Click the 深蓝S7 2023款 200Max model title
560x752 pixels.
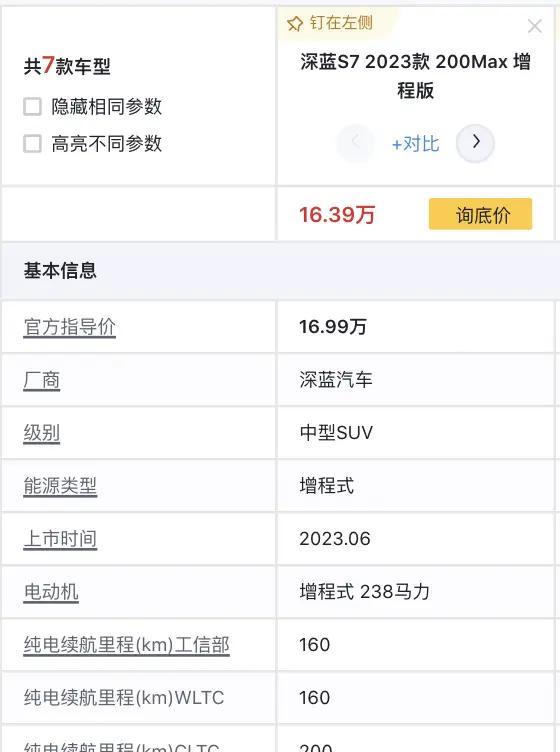415,76
